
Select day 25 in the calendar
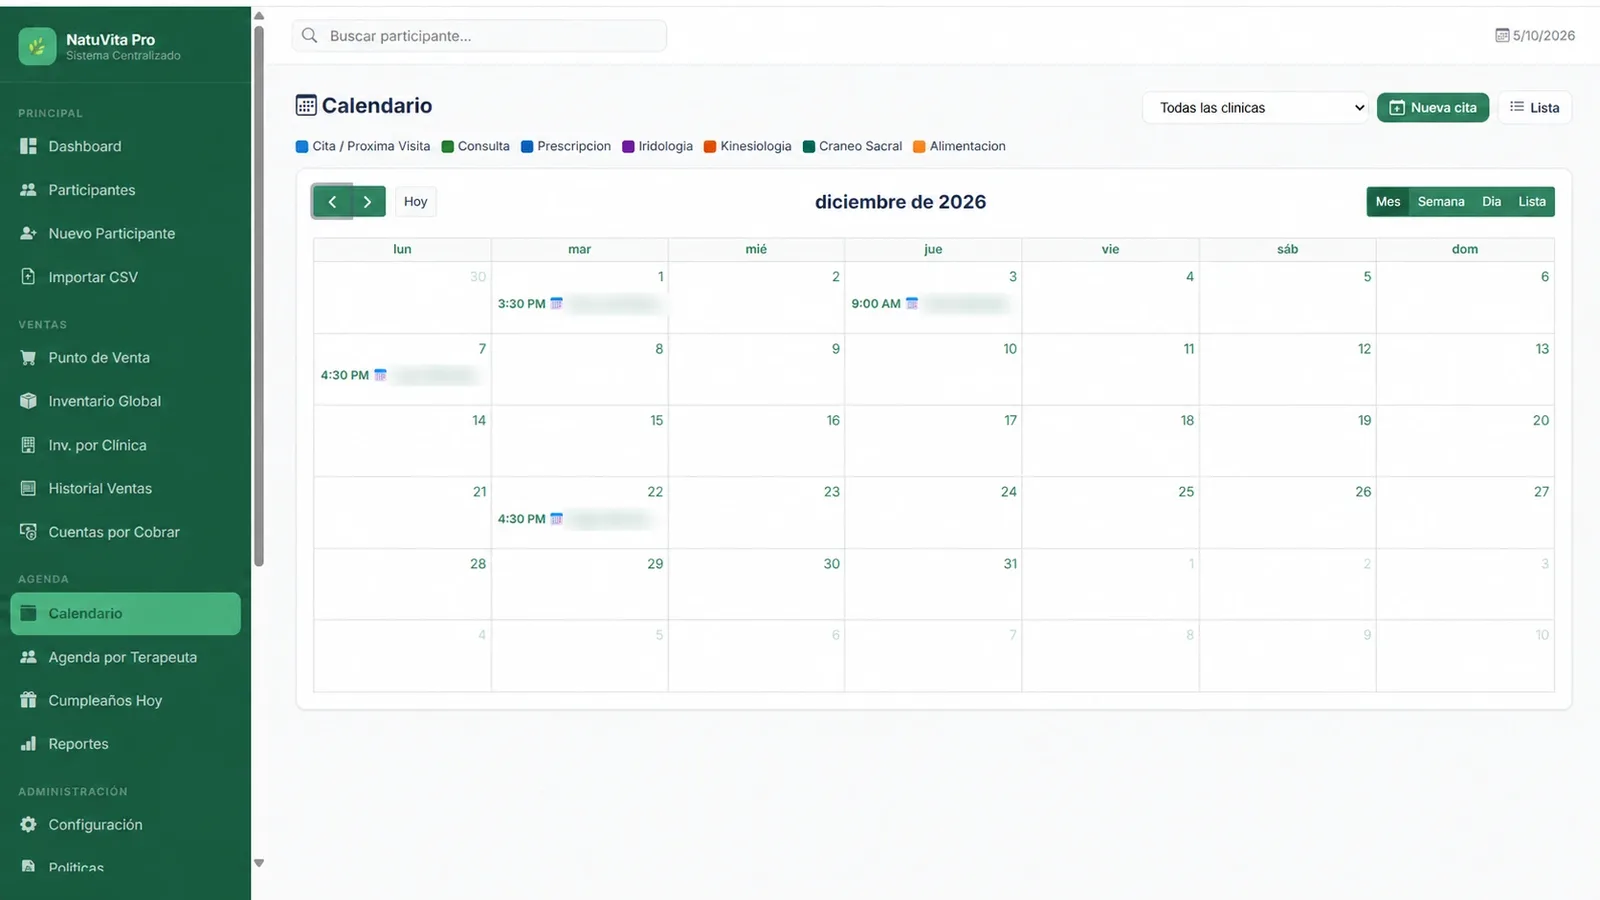click(1186, 492)
